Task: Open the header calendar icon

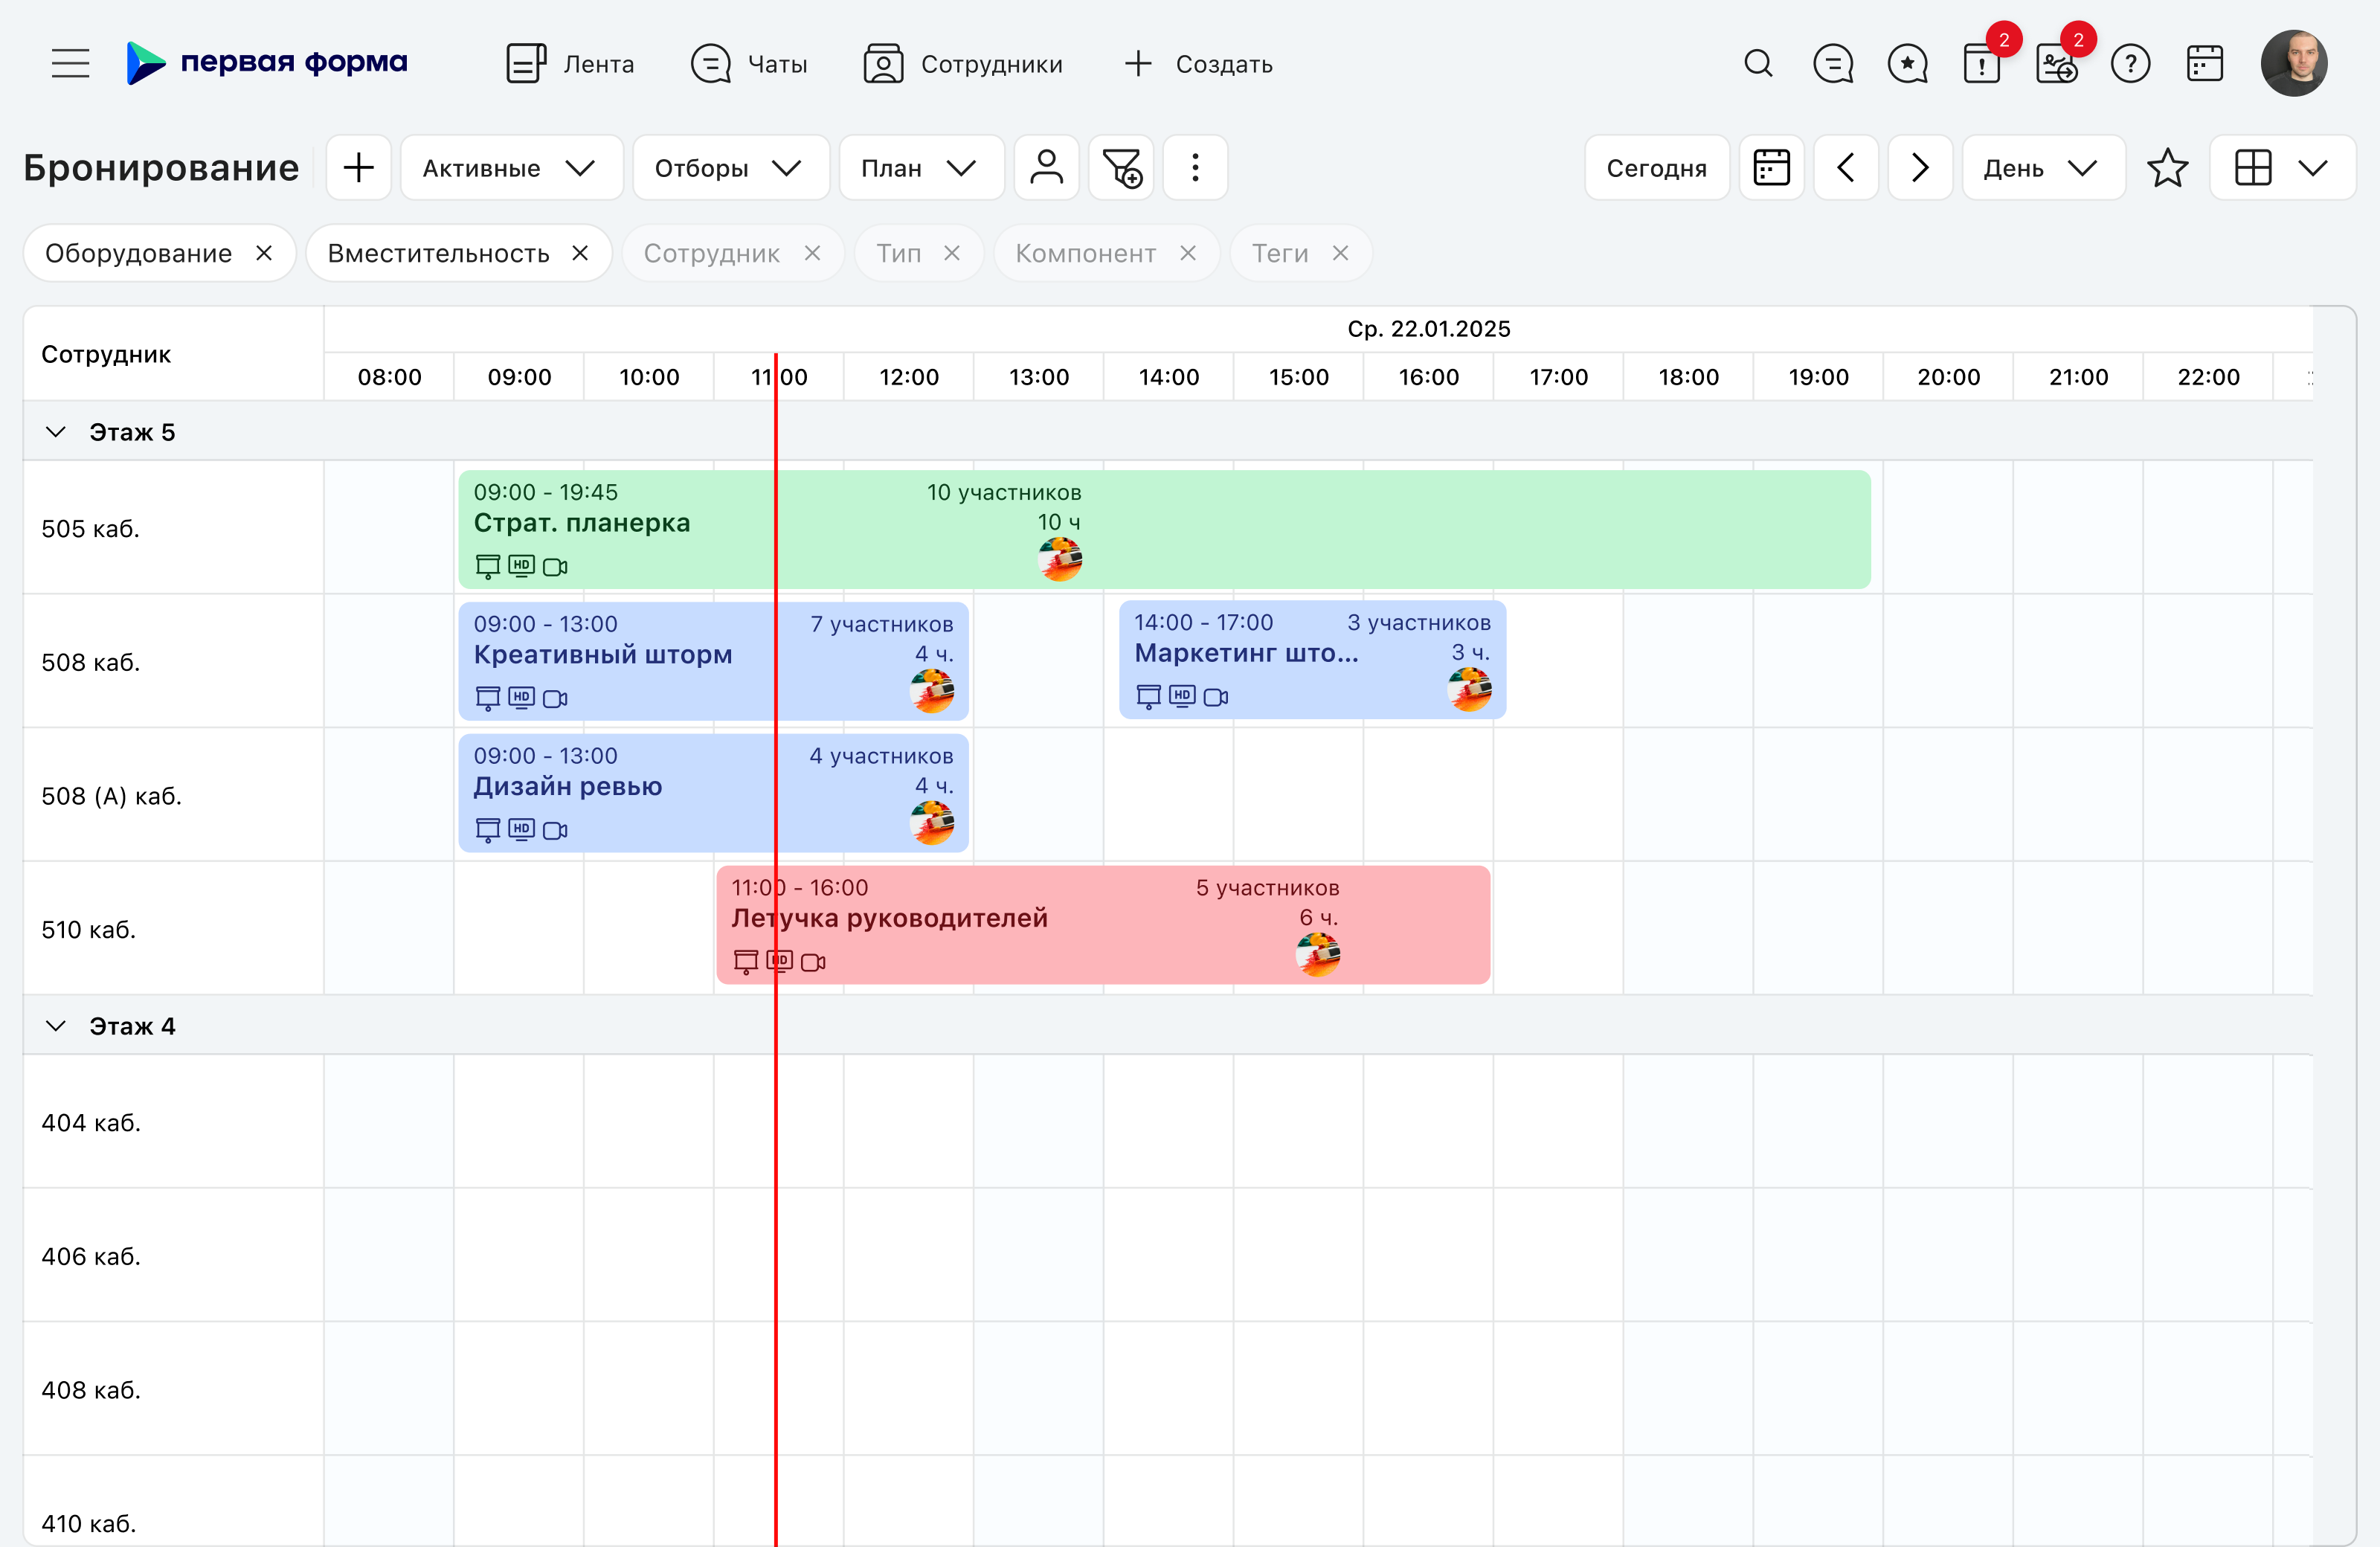Action: (x=2205, y=64)
